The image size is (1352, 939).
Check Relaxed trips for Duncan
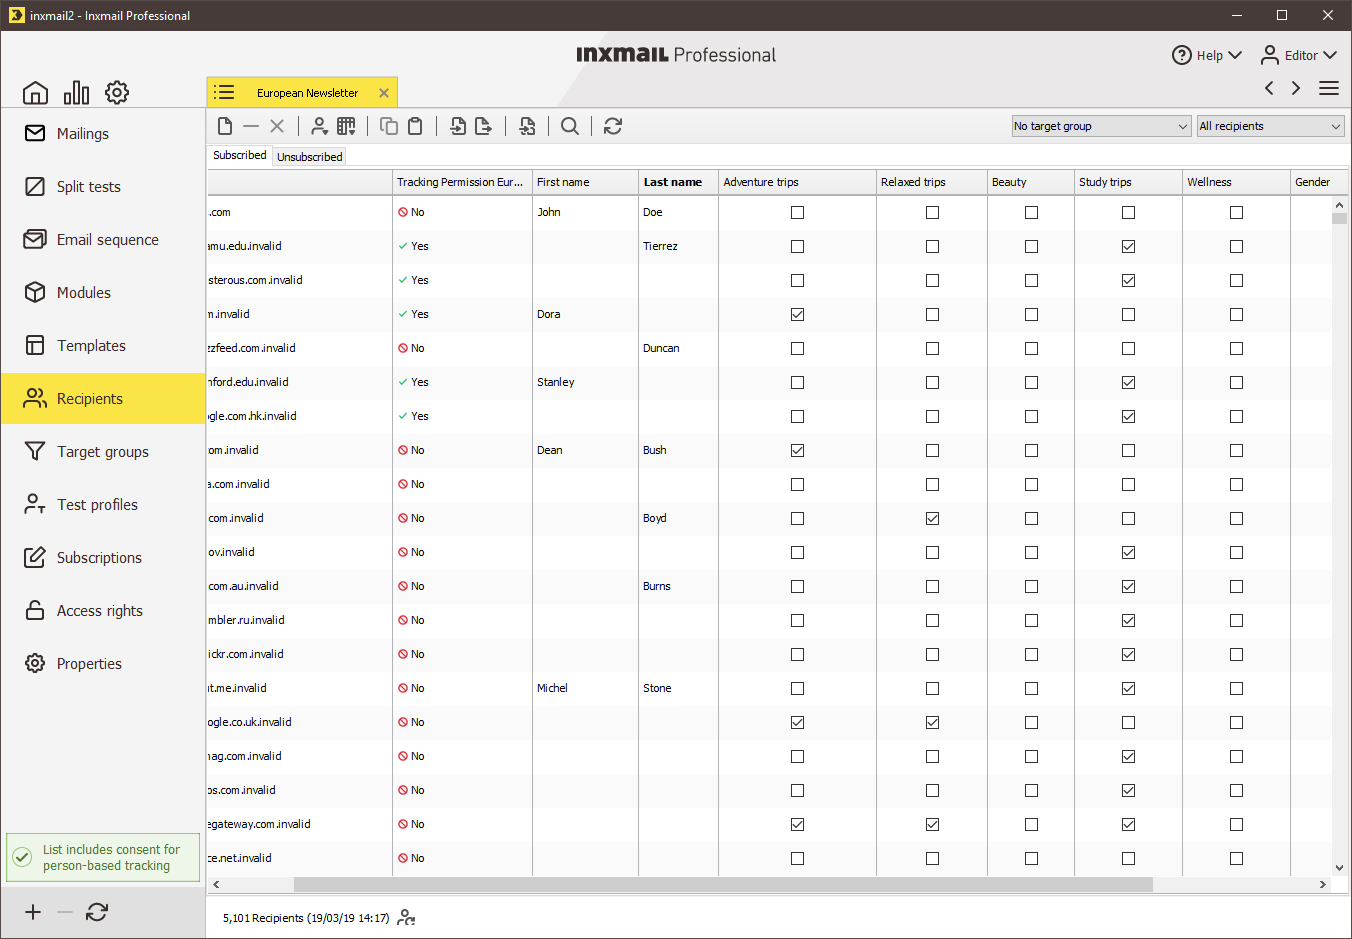click(x=932, y=348)
